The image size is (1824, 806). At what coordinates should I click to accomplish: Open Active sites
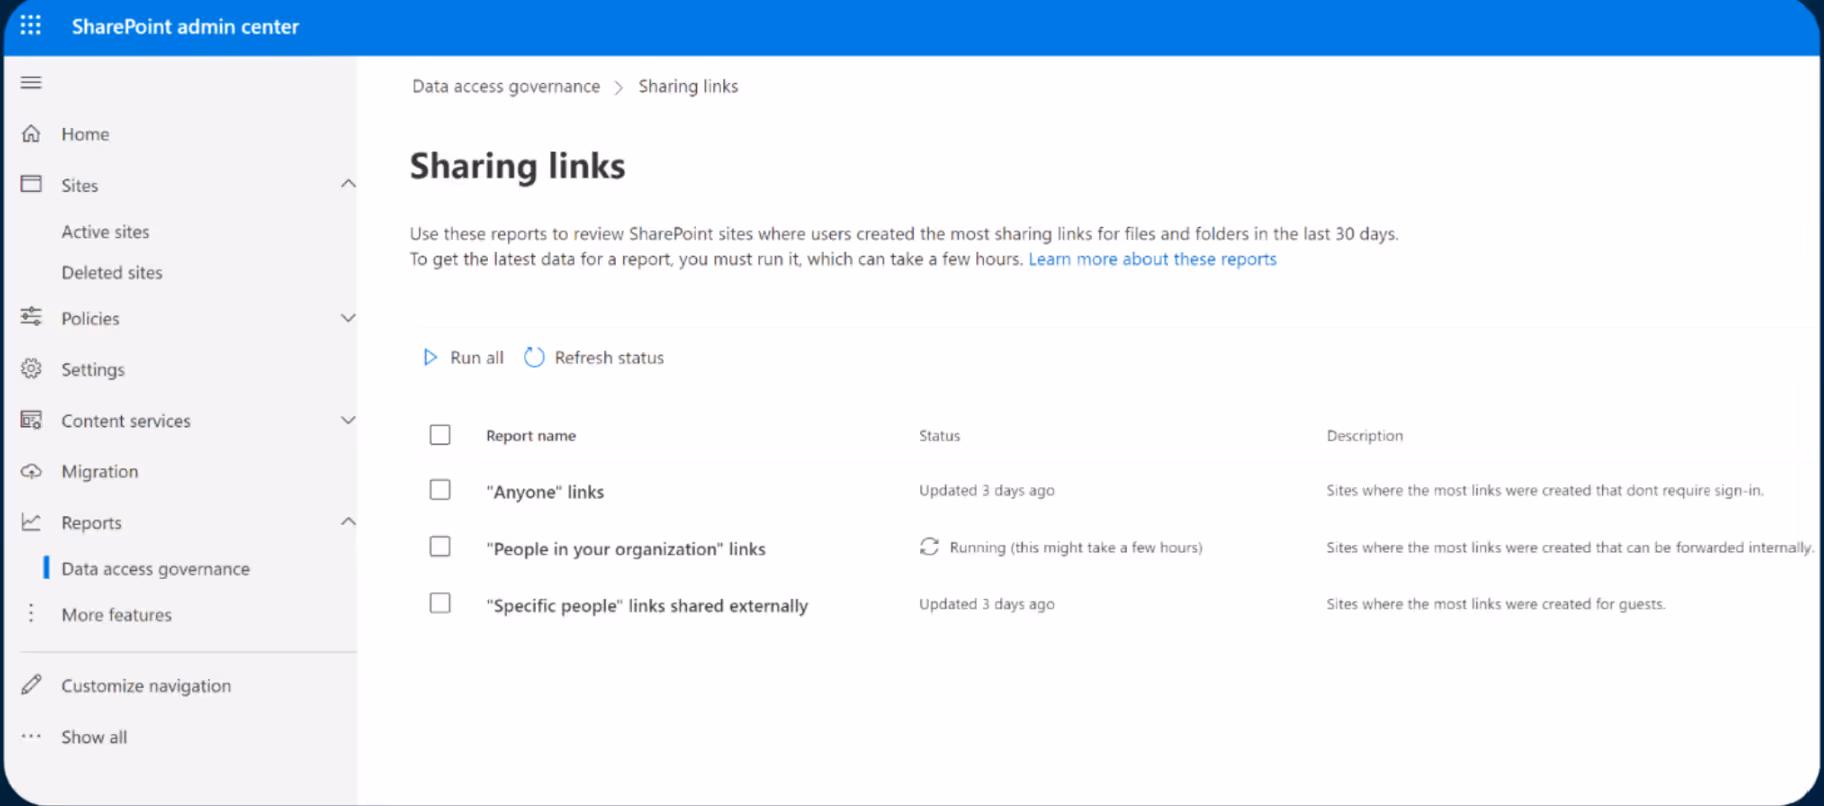(105, 232)
